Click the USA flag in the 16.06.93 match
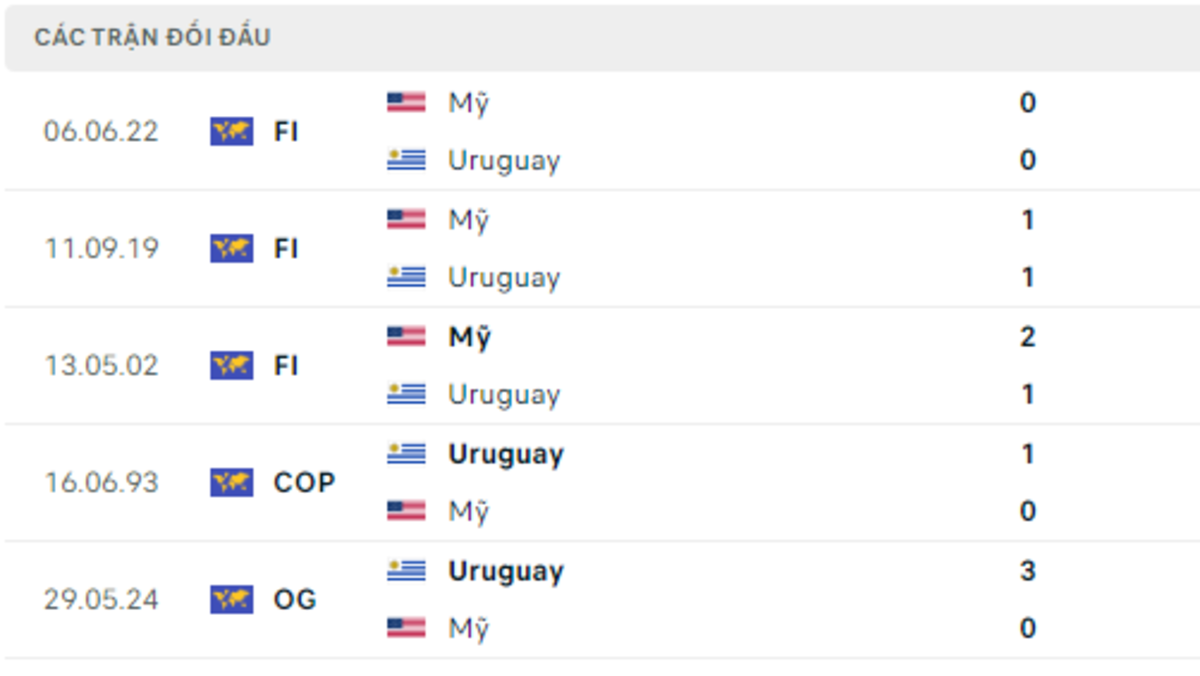The height and width of the screenshot is (676, 1200). tap(406, 511)
